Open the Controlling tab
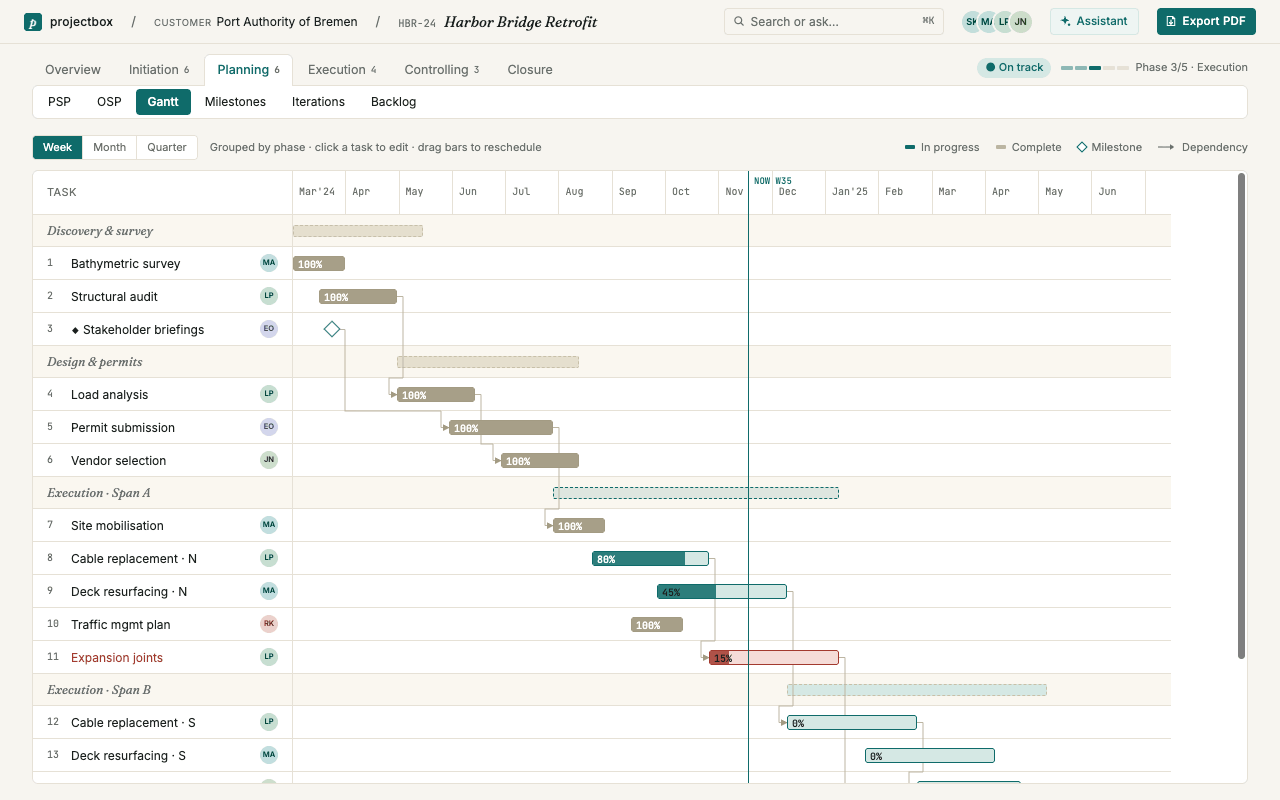 pos(442,70)
